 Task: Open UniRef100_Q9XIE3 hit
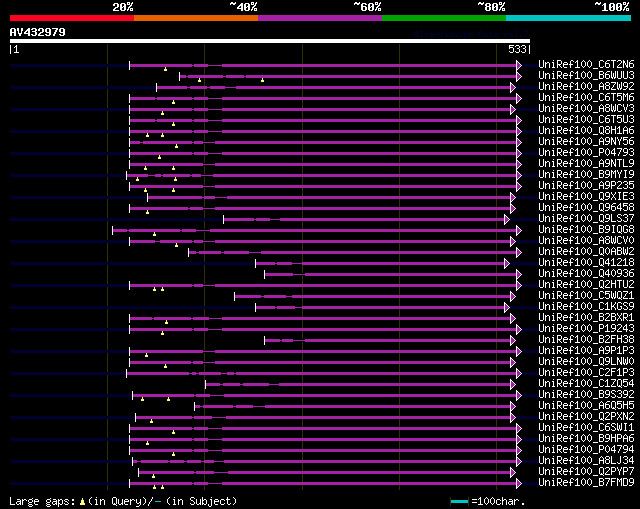pos(586,197)
